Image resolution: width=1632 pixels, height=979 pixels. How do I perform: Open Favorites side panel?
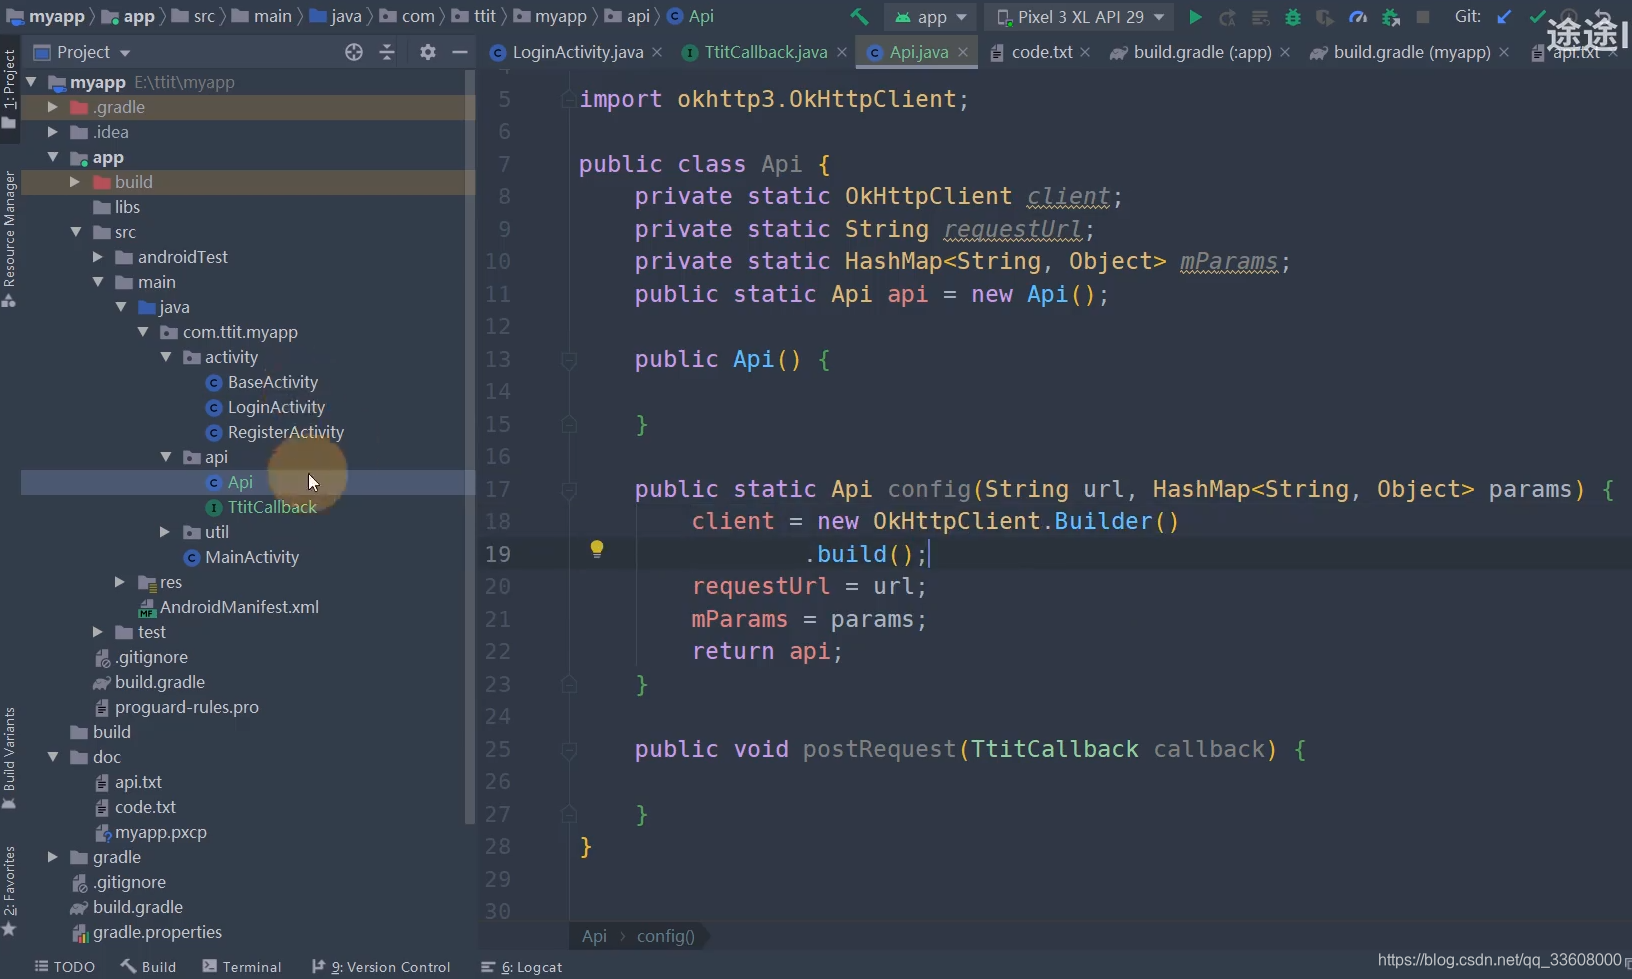coord(9,891)
